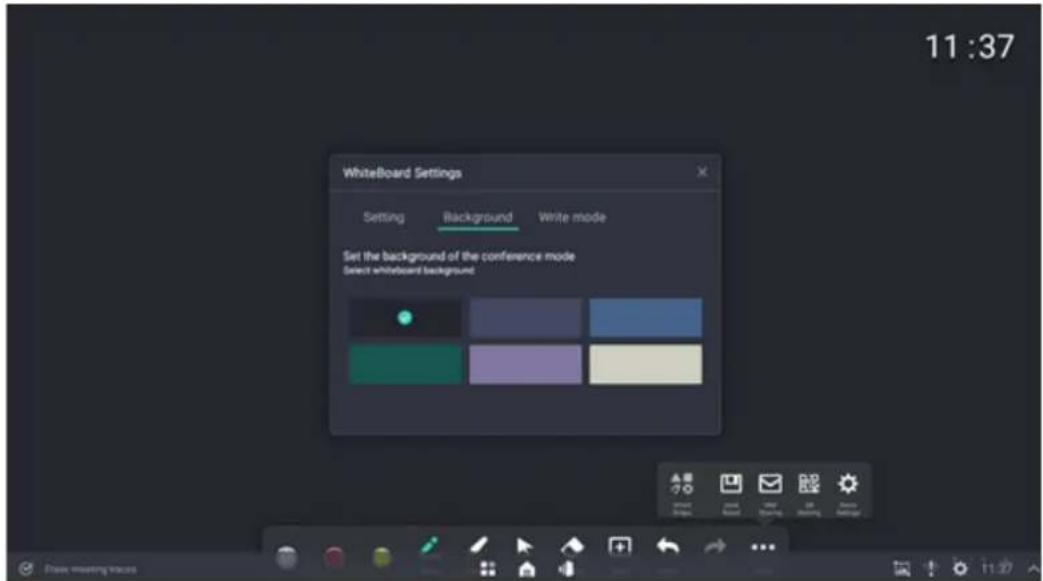Choose the blue background swatch

(x=645, y=318)
